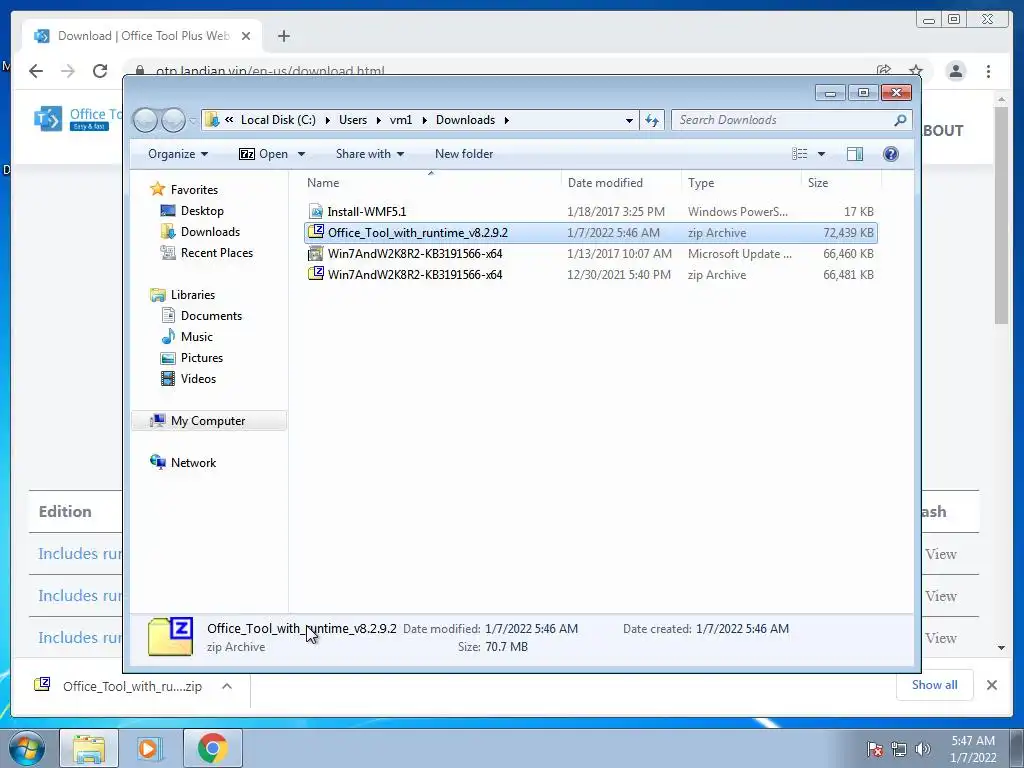Change view with the view icon

point(799,153)
